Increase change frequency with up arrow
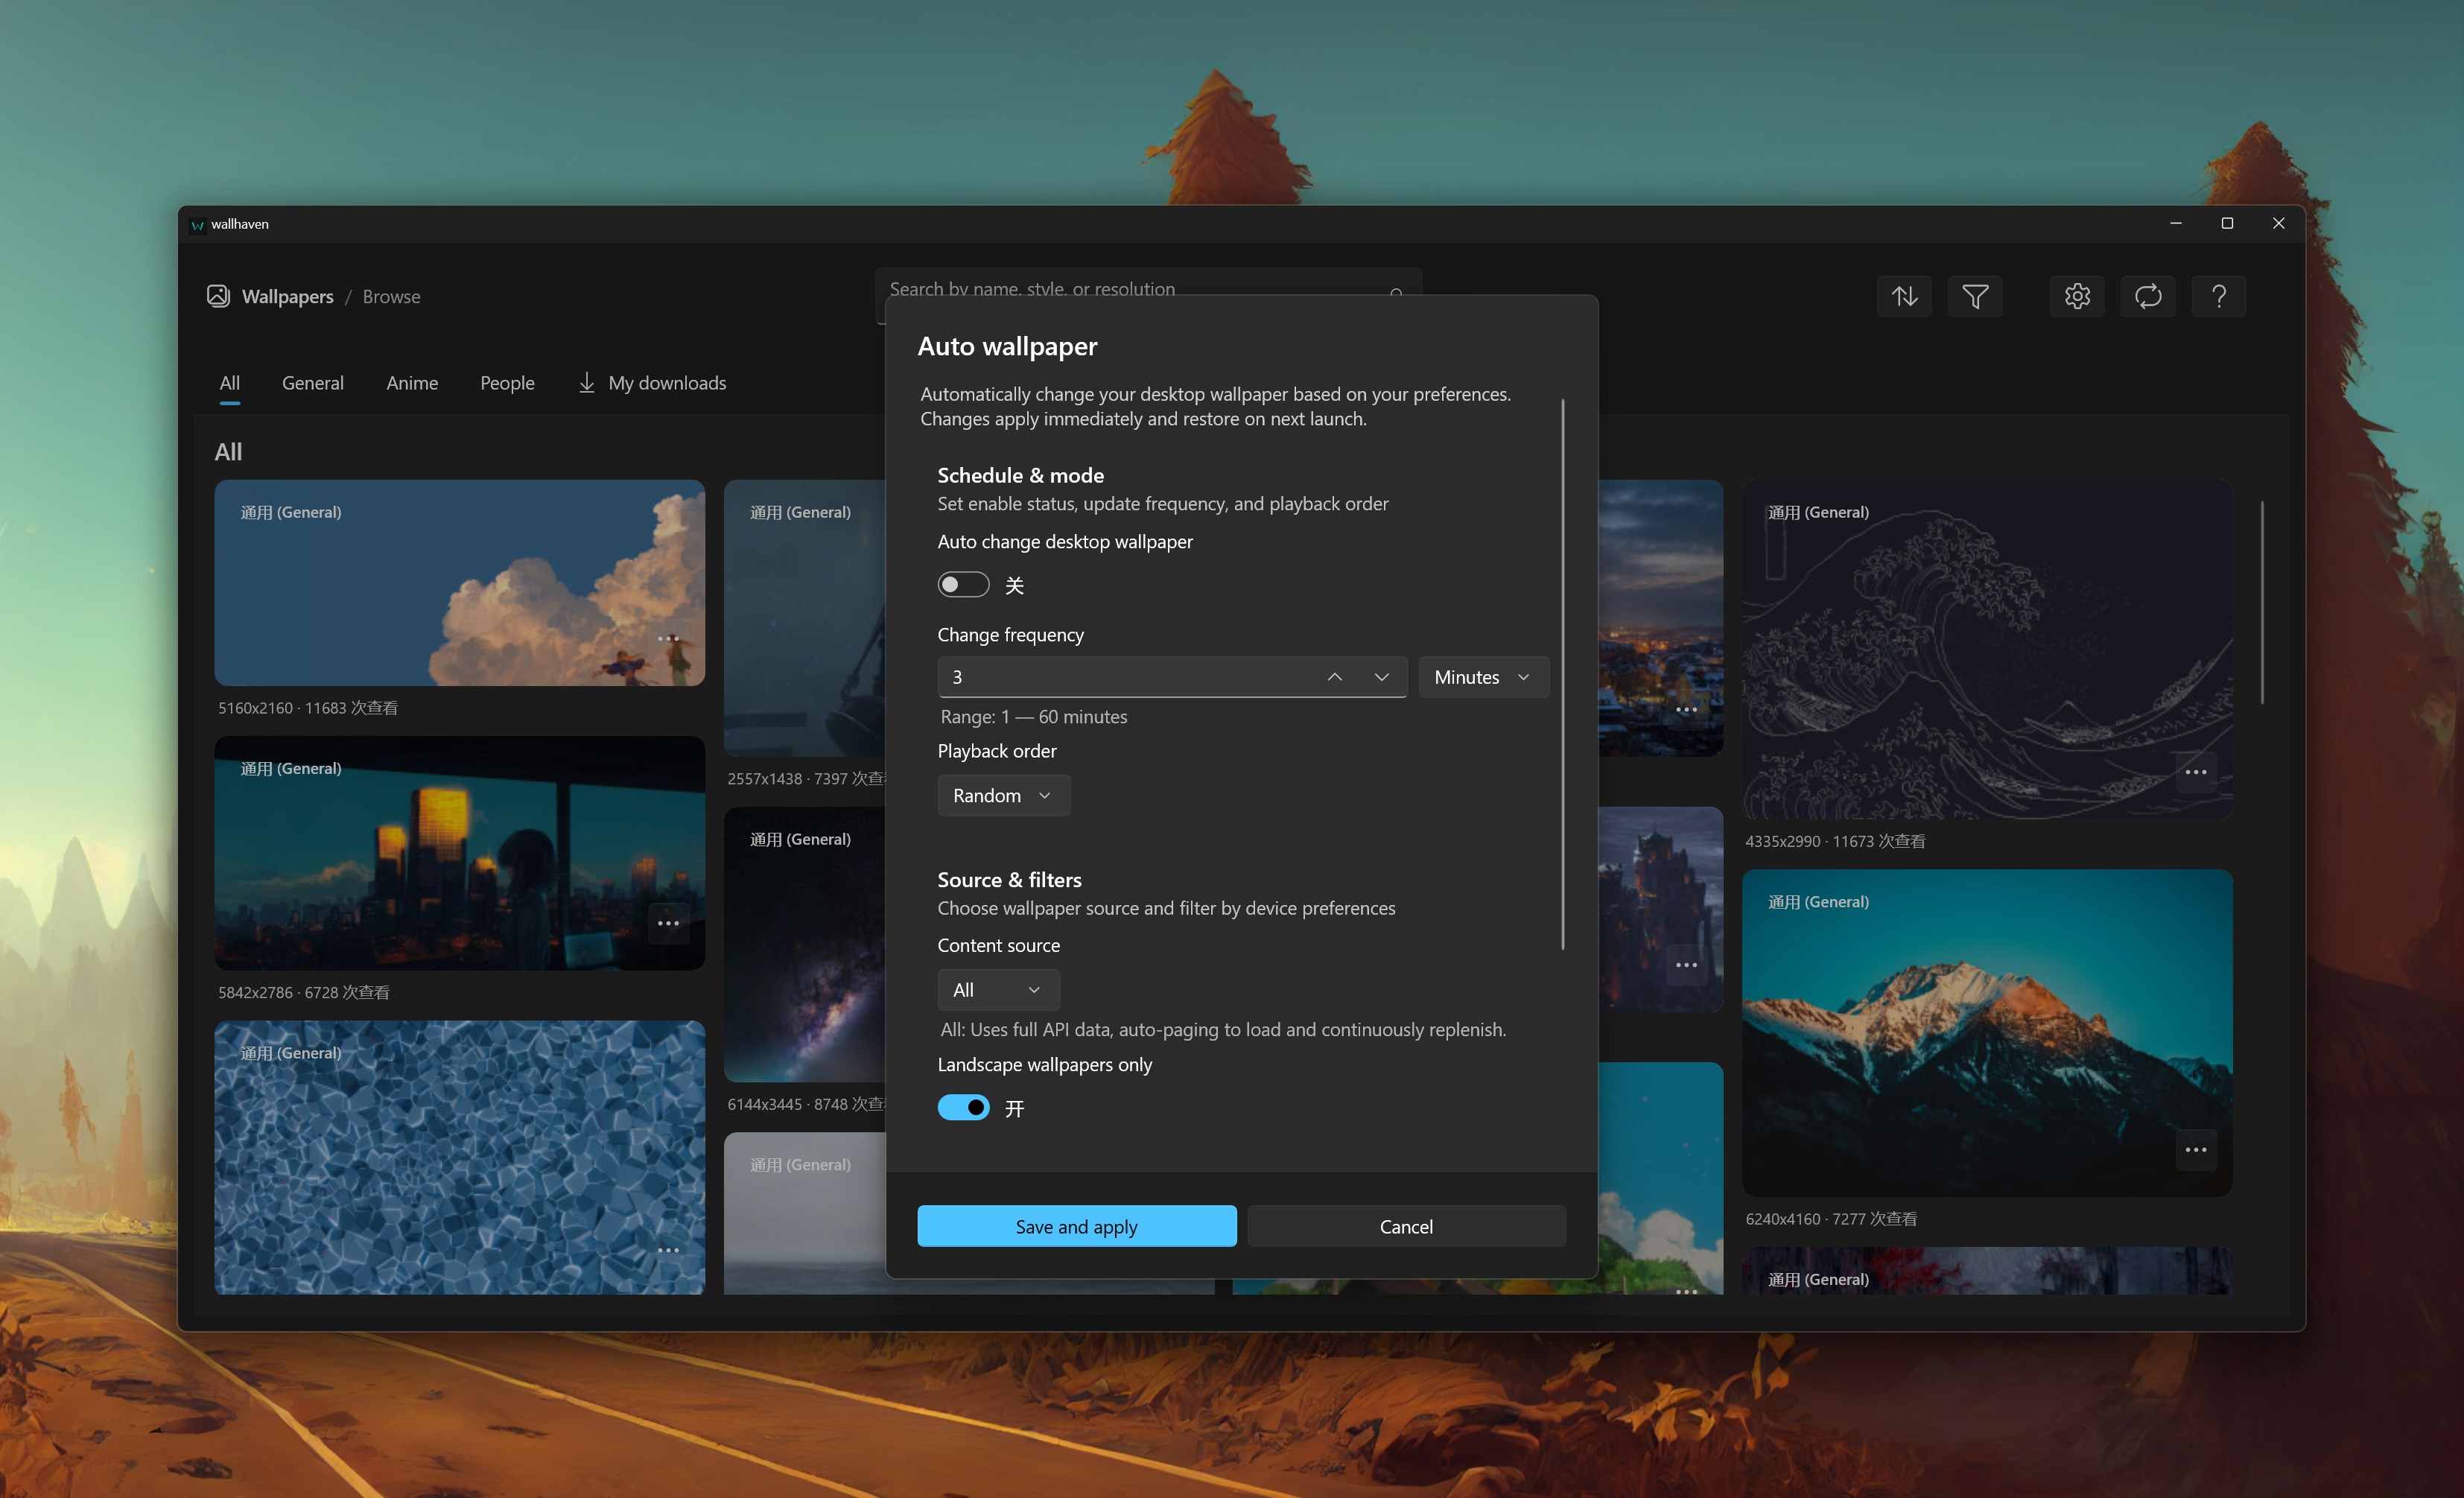The width and height of the screenshot is (2464, 1498). [1334, 677]
